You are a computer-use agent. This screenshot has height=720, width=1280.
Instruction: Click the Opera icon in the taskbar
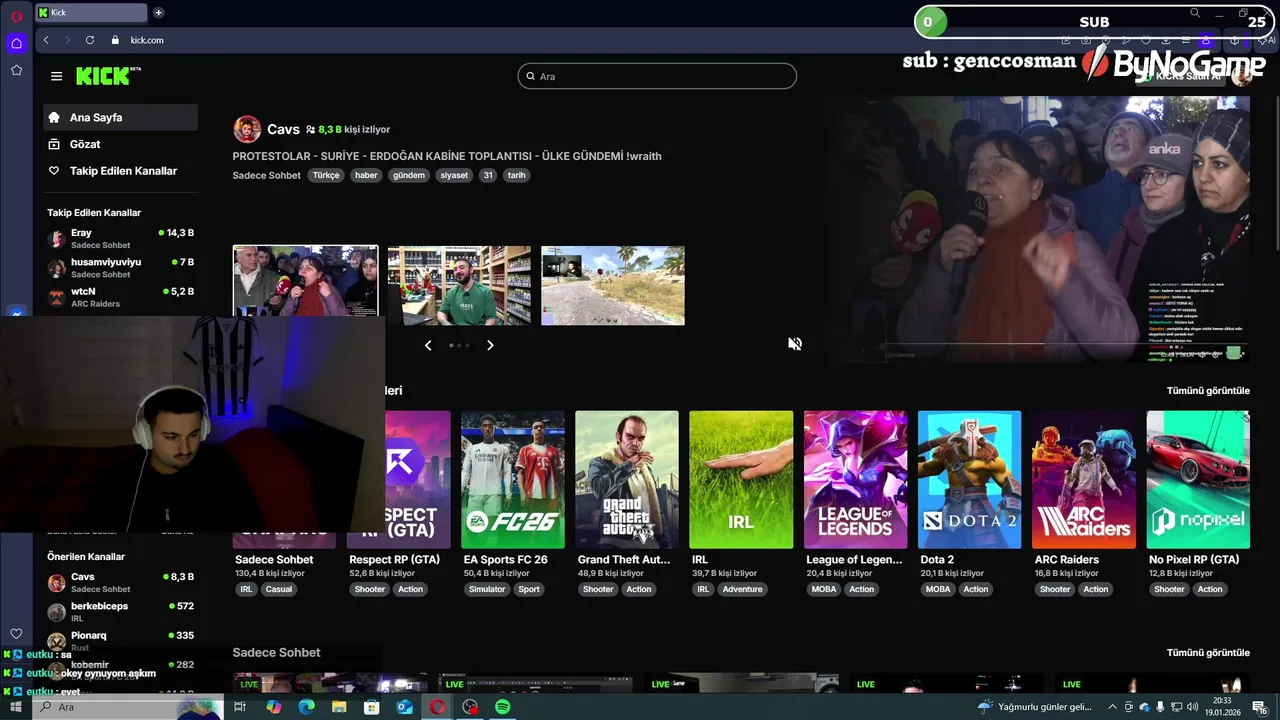(437, 707)
